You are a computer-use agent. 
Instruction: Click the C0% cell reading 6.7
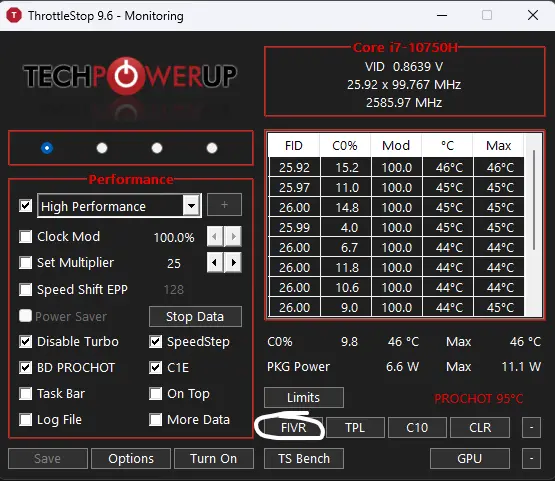(345, 247)
